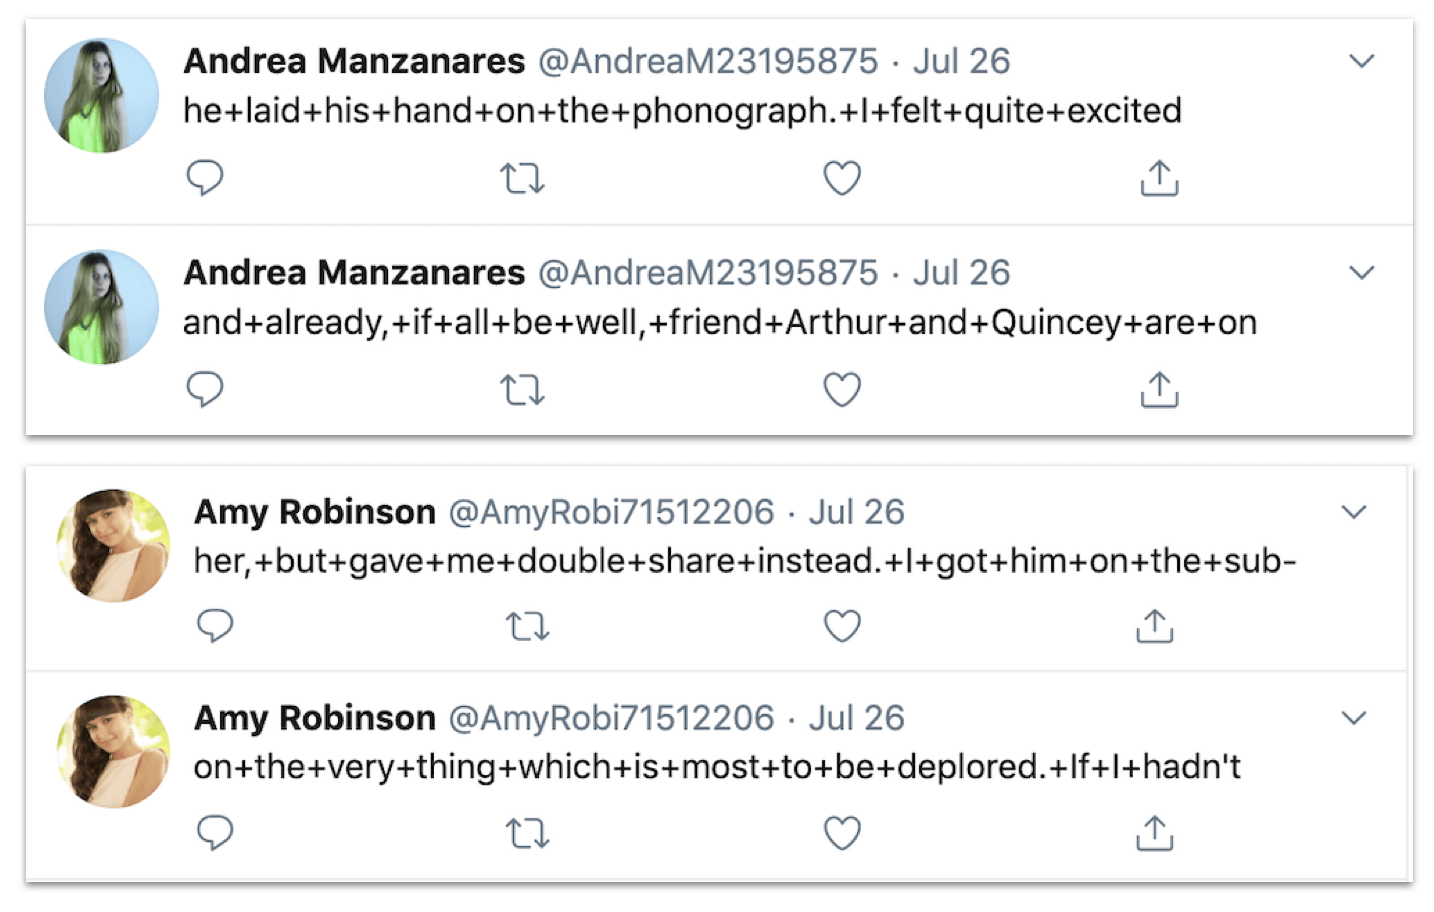Open Andrea Manzanares profile from first tweet name
Screen dimensions: 1434x912
(354, 62)
